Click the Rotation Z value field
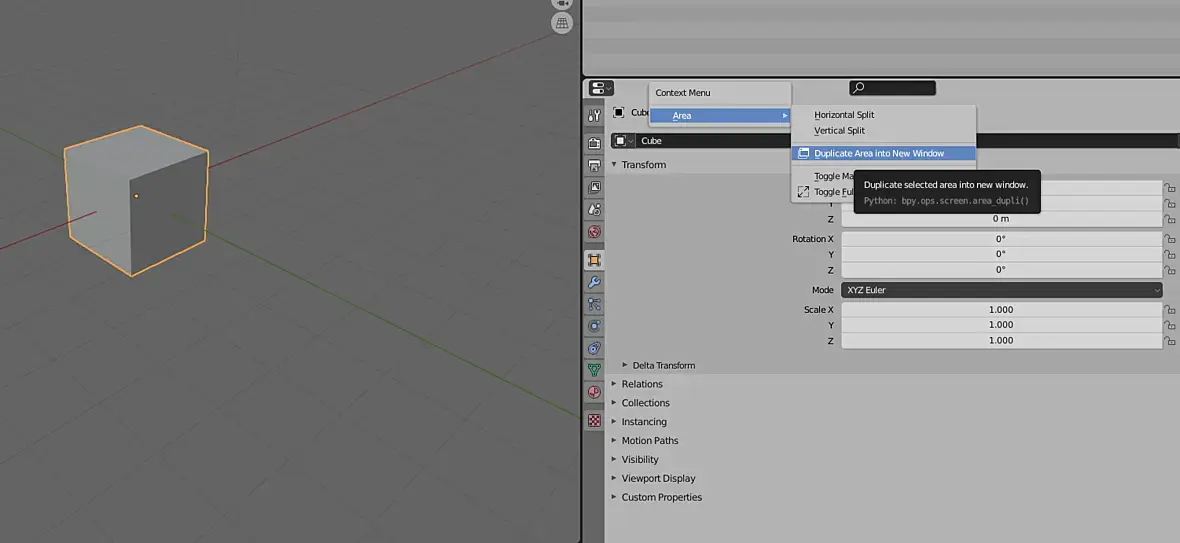 point(1002,270)
